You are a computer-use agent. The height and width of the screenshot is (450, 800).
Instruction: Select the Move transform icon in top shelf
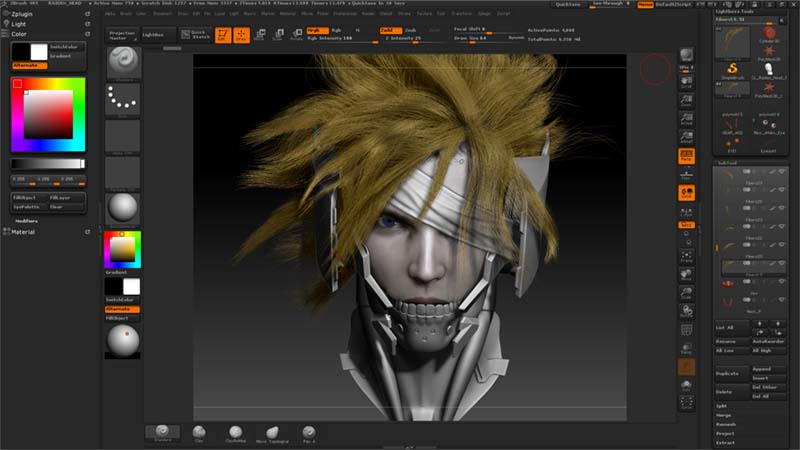pyautogui.click(x=260, y=35)
